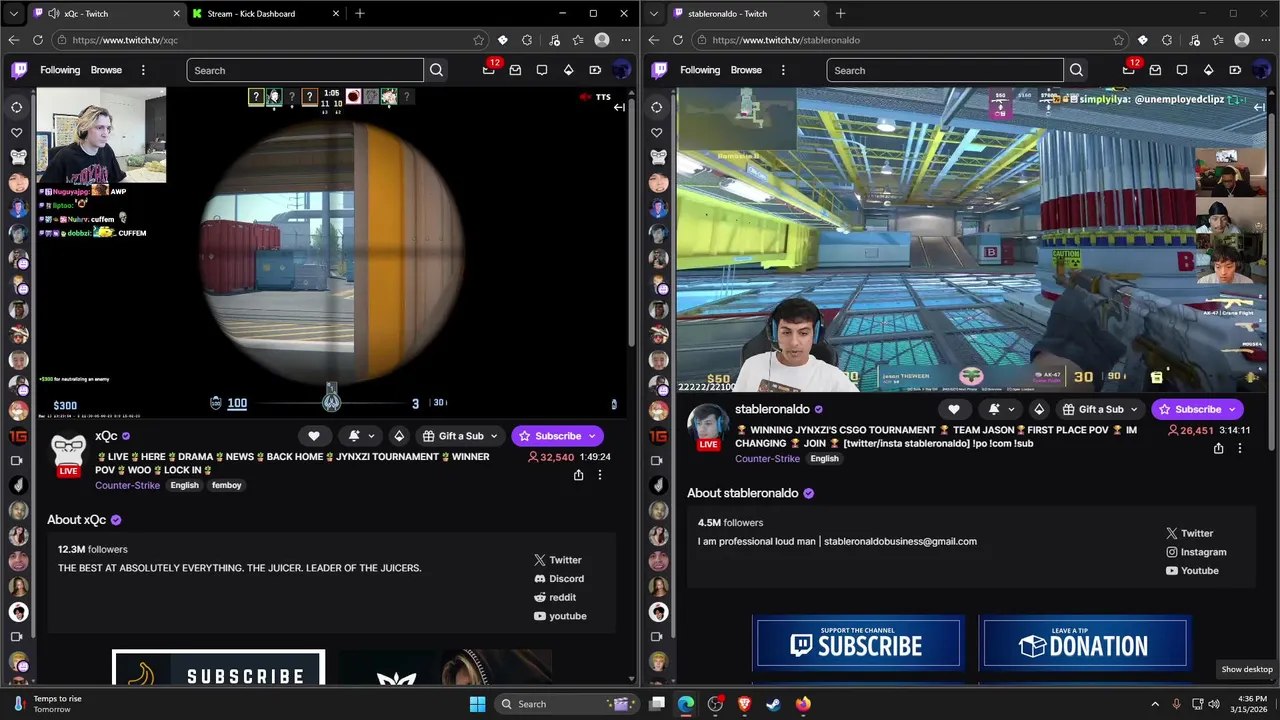Open chat bubble icon in xQc window top bar
This screenshot has width=1280, height=720.
pyautogui.click(x=541, y=70)
